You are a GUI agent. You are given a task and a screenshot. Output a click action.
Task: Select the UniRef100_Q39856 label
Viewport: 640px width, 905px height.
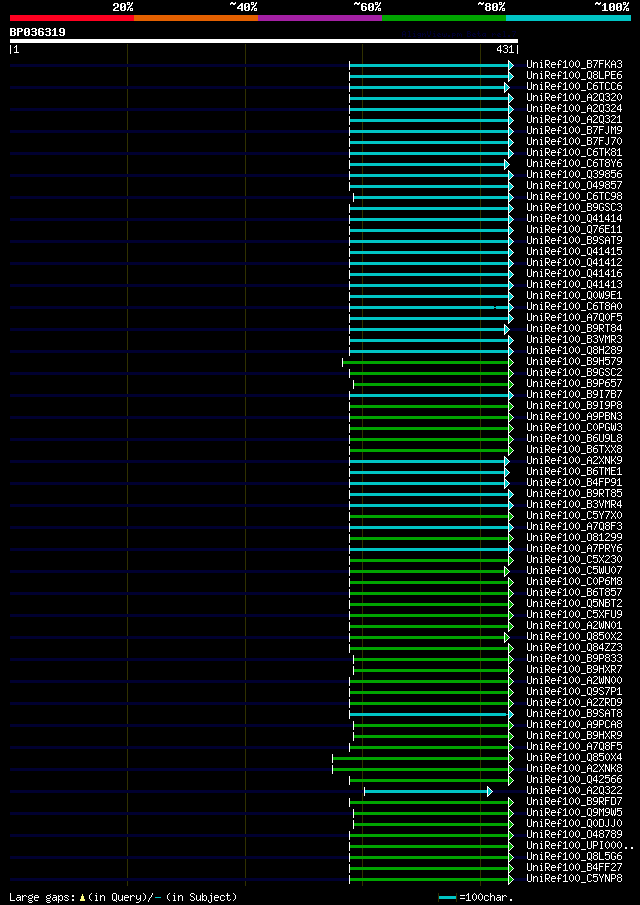(574, 174)
